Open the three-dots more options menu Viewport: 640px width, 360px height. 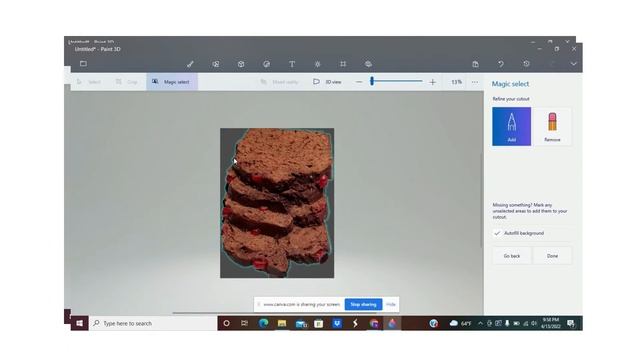[x=475, y=82]
